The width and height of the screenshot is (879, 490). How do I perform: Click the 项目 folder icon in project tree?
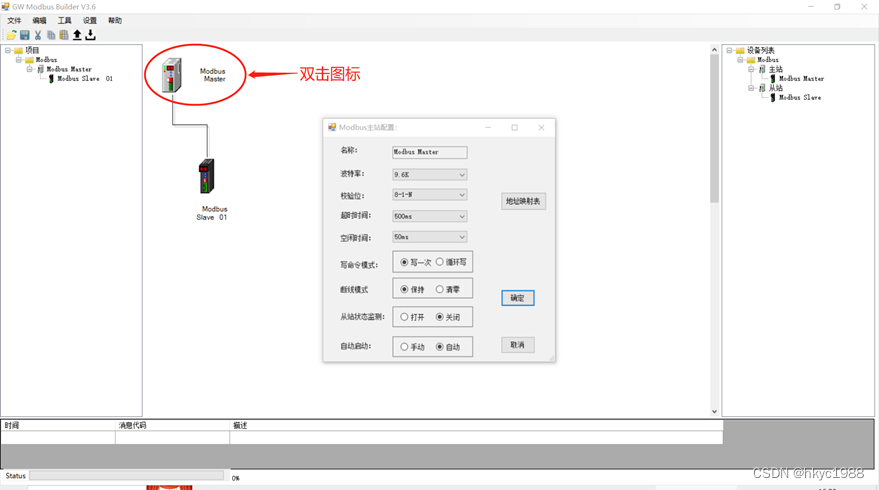point(18,50)
